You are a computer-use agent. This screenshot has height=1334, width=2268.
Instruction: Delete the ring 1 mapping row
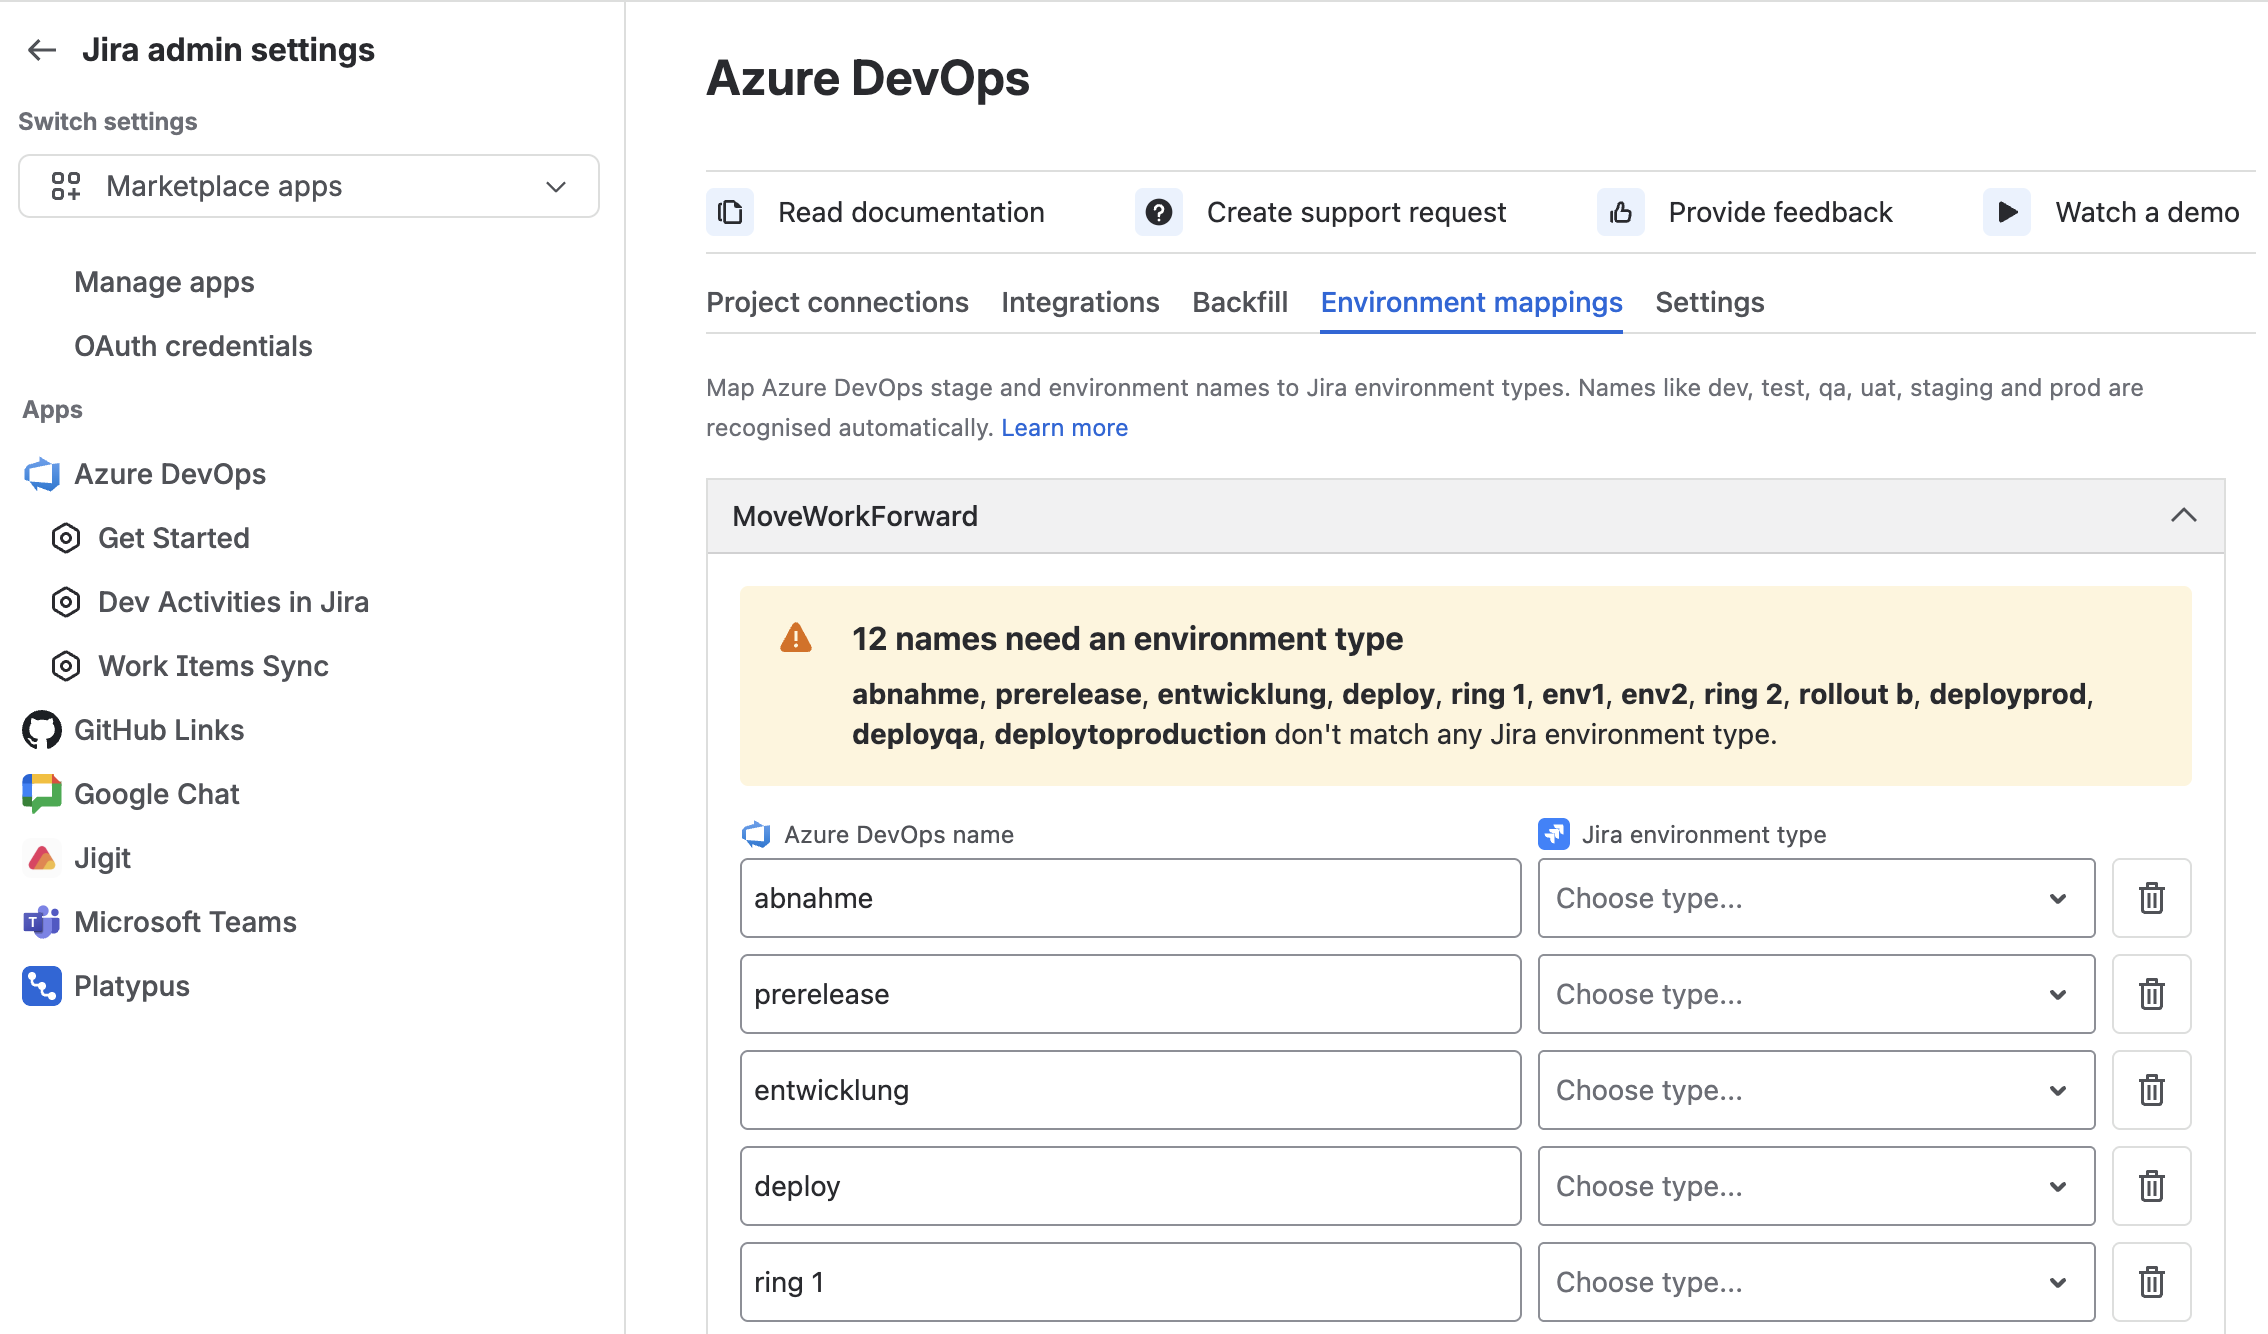click(x=2152, y=1282)
